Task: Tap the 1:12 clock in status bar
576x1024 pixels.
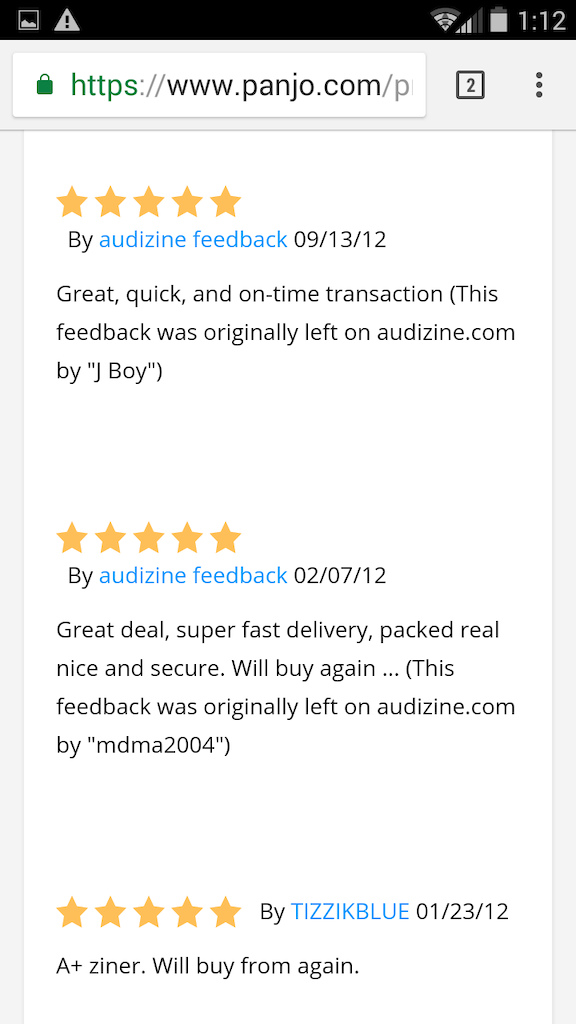Action: (x=541, y=21)
